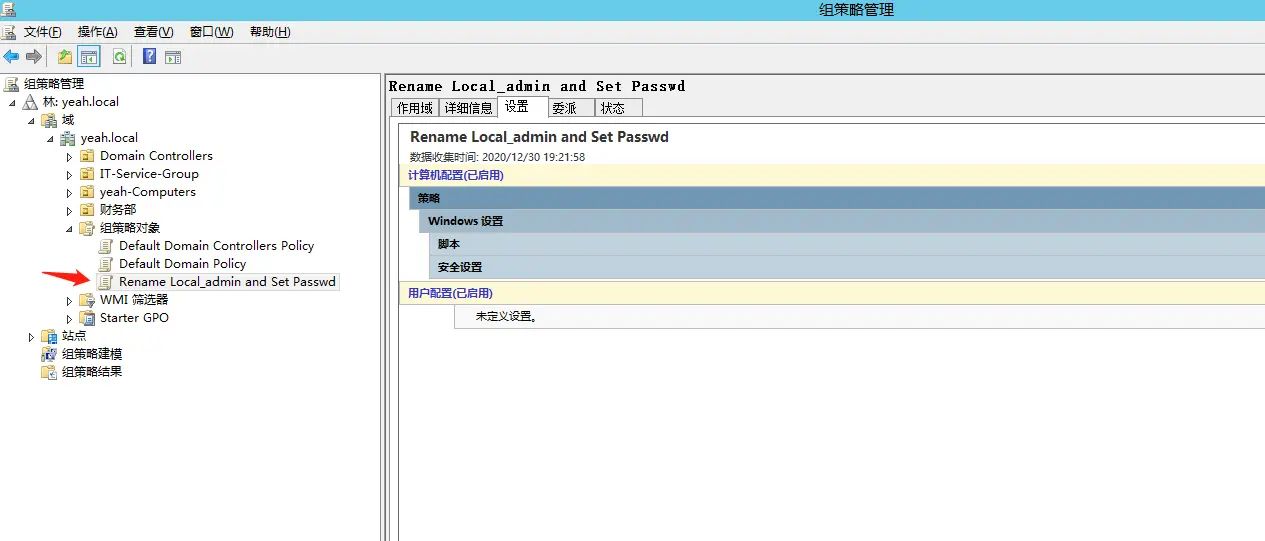Open Help via the question mark icon

(x=149, y=57)
